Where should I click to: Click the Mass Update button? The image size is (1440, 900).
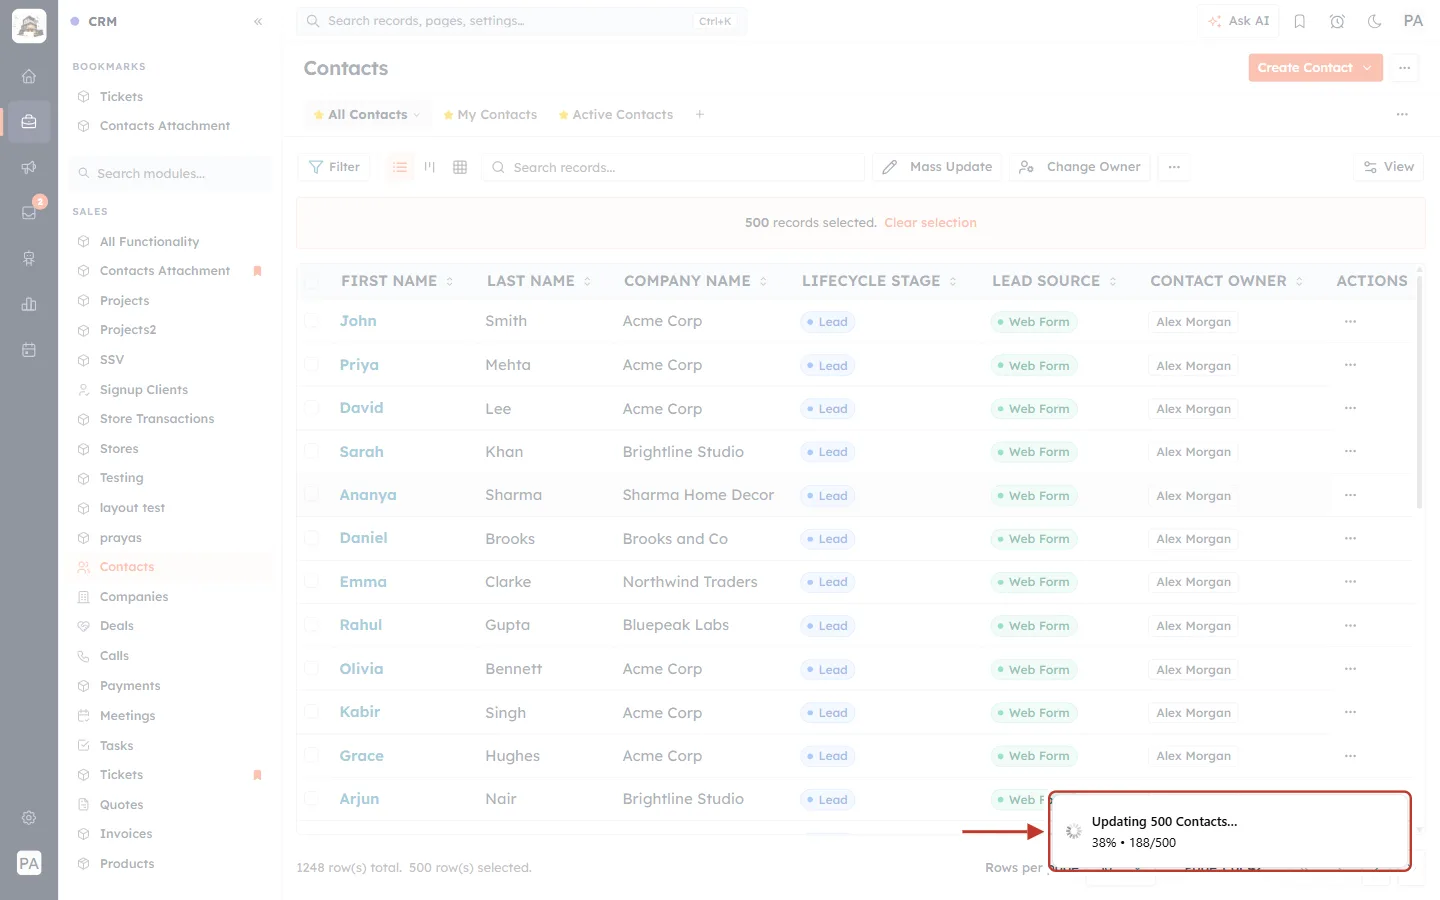(937, 167)
